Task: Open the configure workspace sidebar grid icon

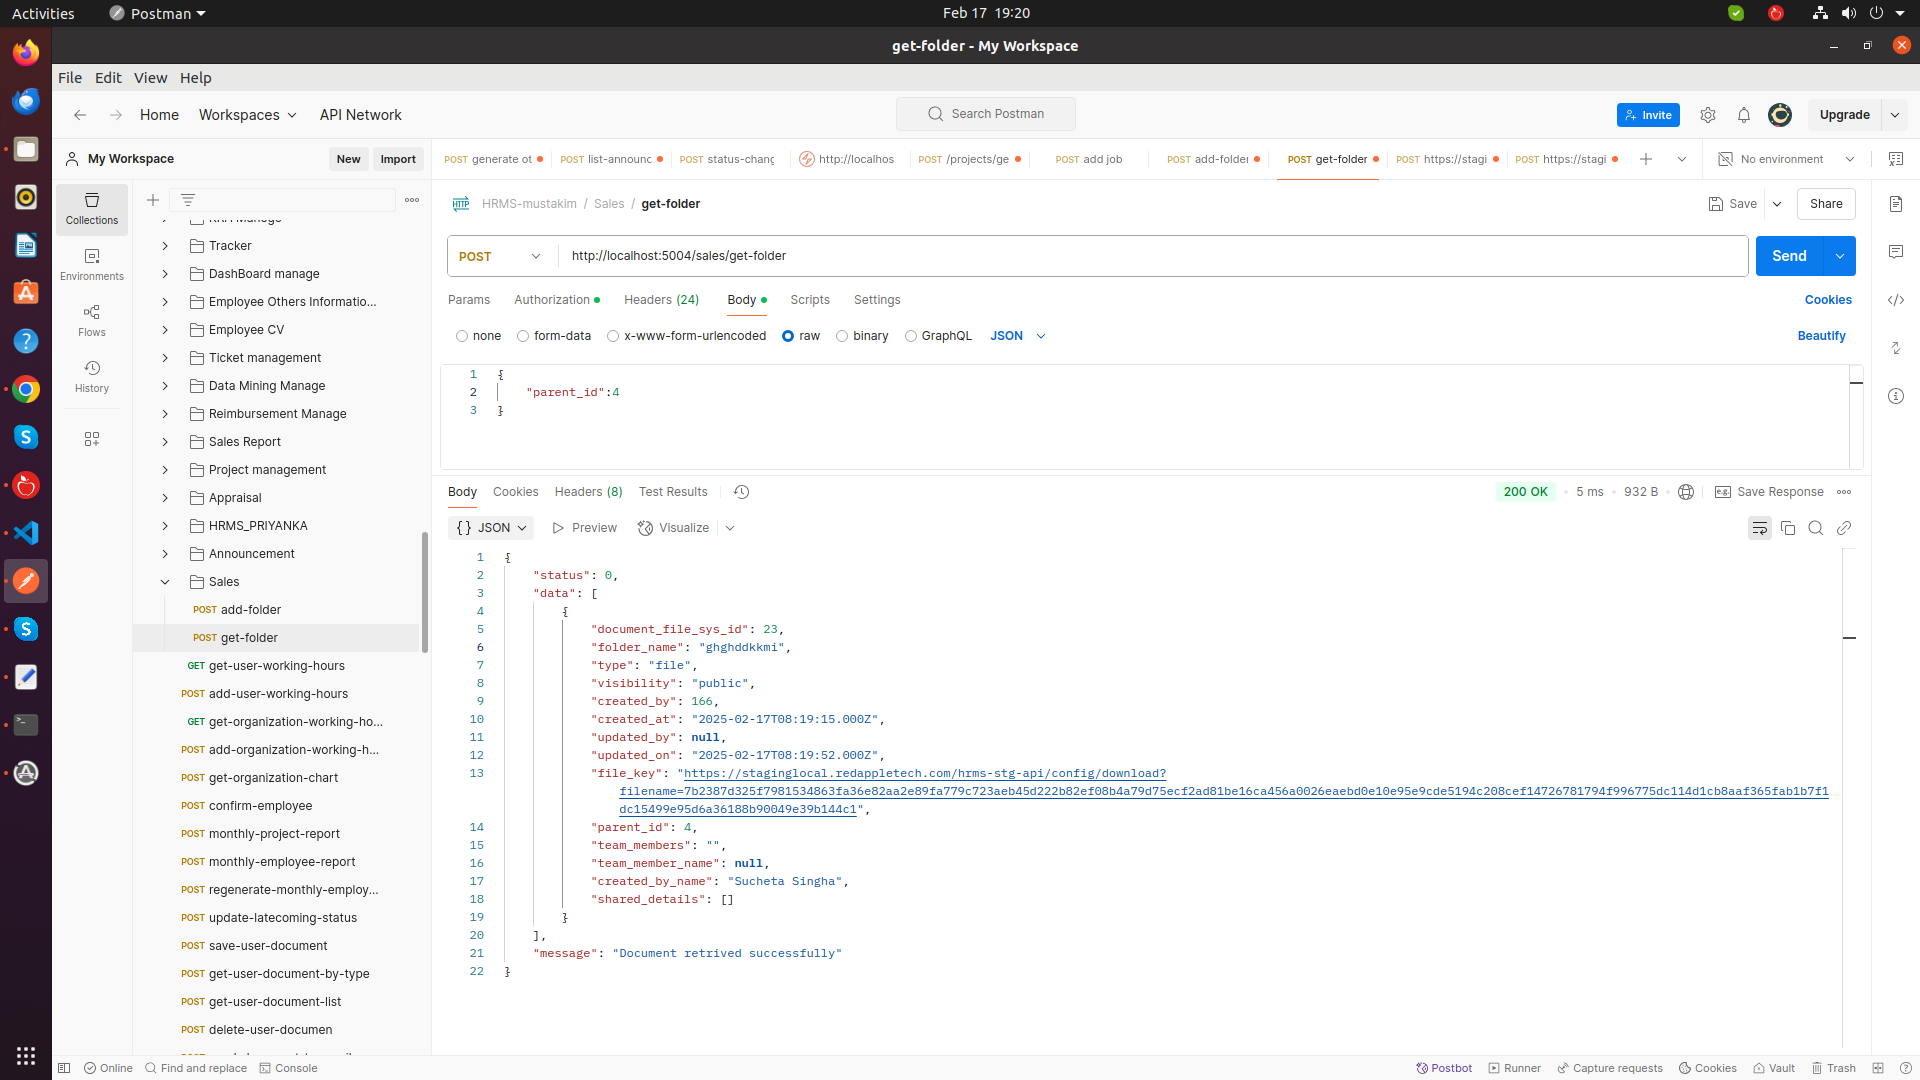Action: tap(92, 439)
